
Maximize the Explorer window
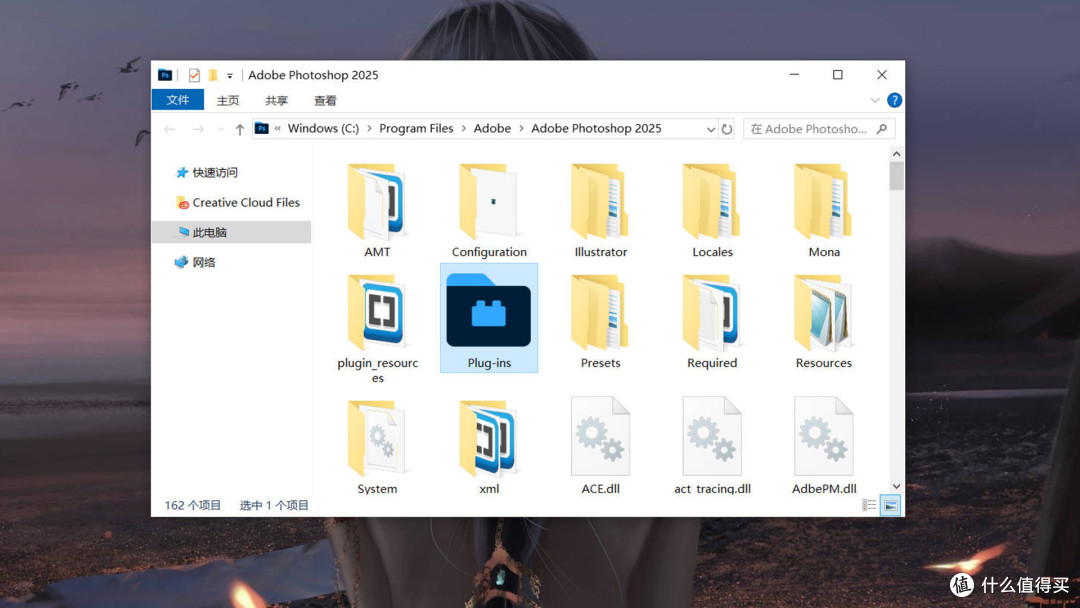click(x=838, y=74)
